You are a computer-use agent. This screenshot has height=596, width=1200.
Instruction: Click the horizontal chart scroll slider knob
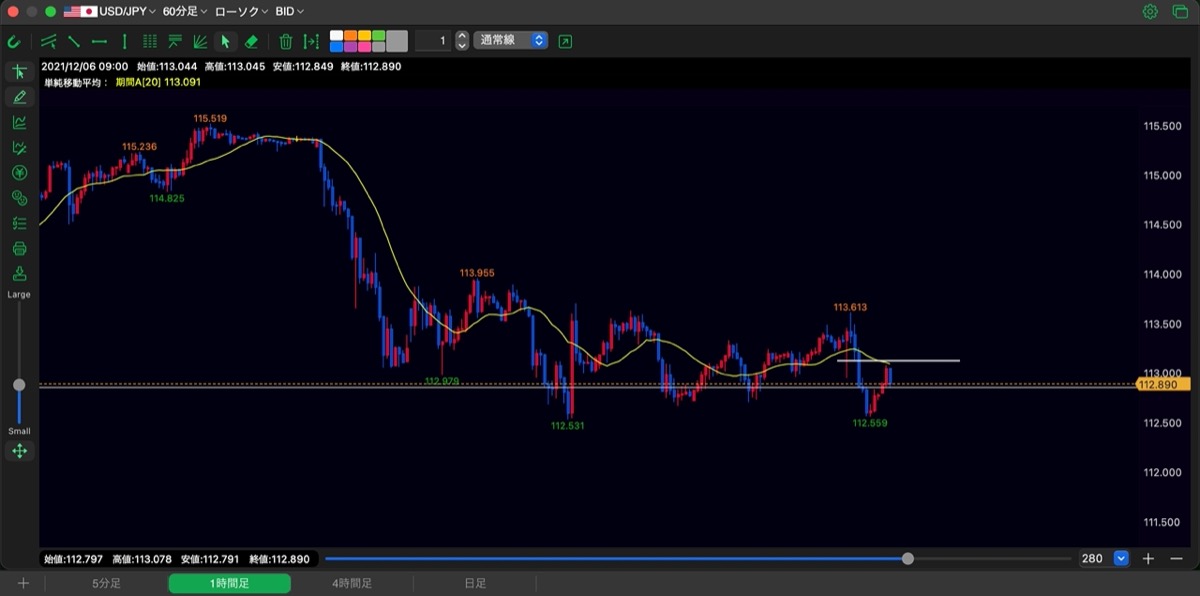(908, 559)
